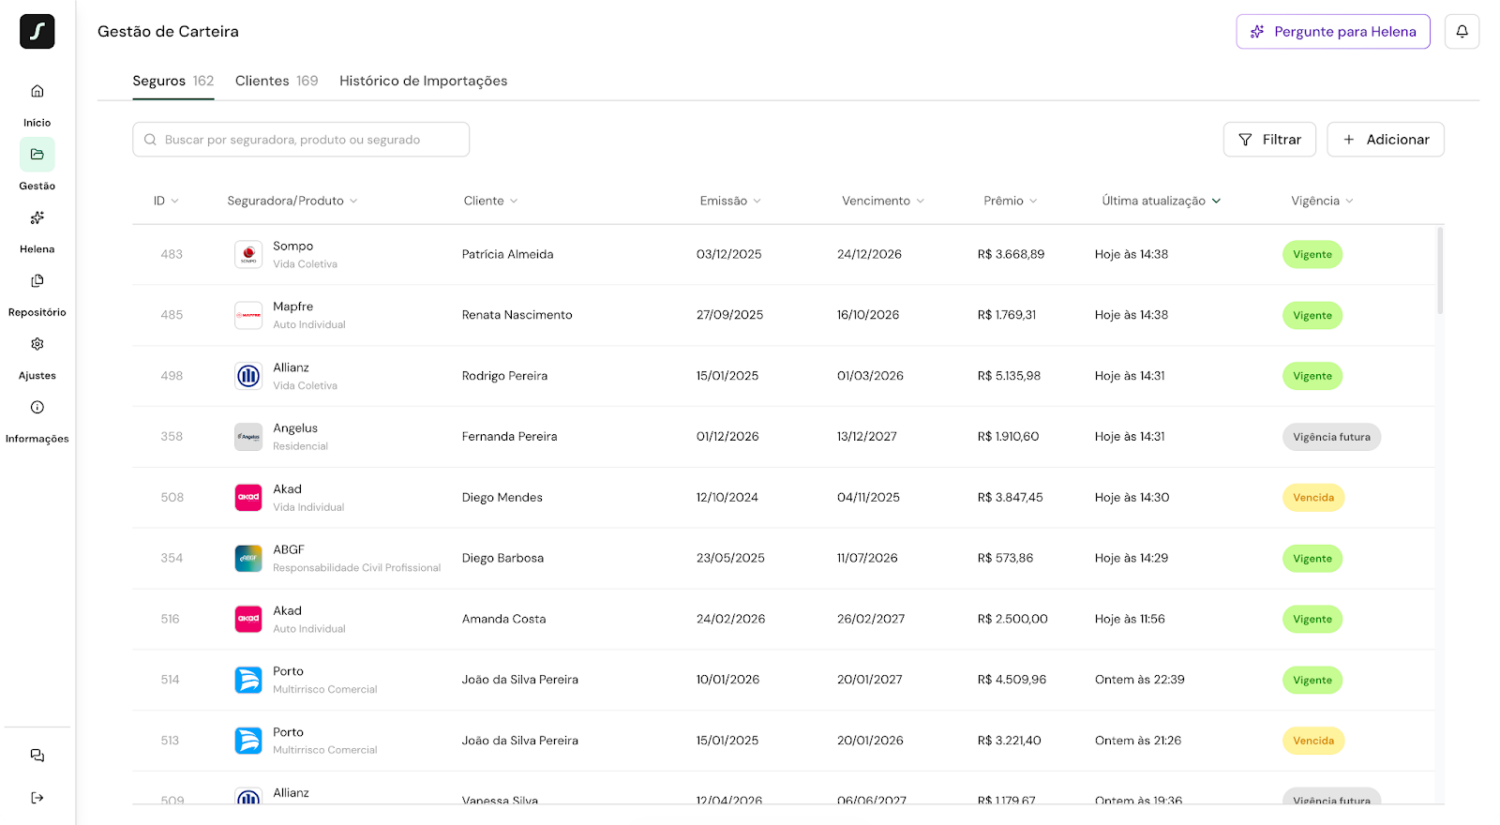Sort by Última atualização column

pyautogui.click(x=1160, y=201)
